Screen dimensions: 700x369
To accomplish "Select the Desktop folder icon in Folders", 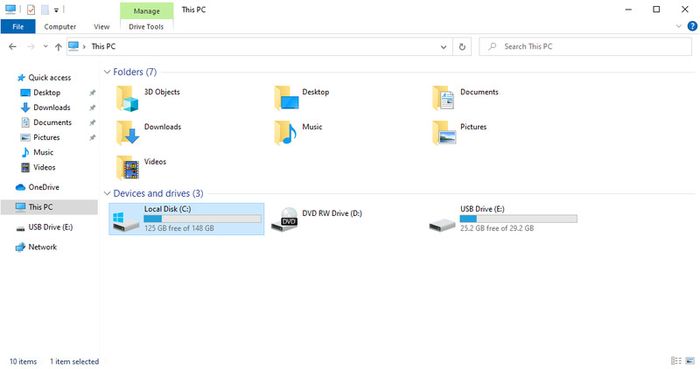I will 286,98.
